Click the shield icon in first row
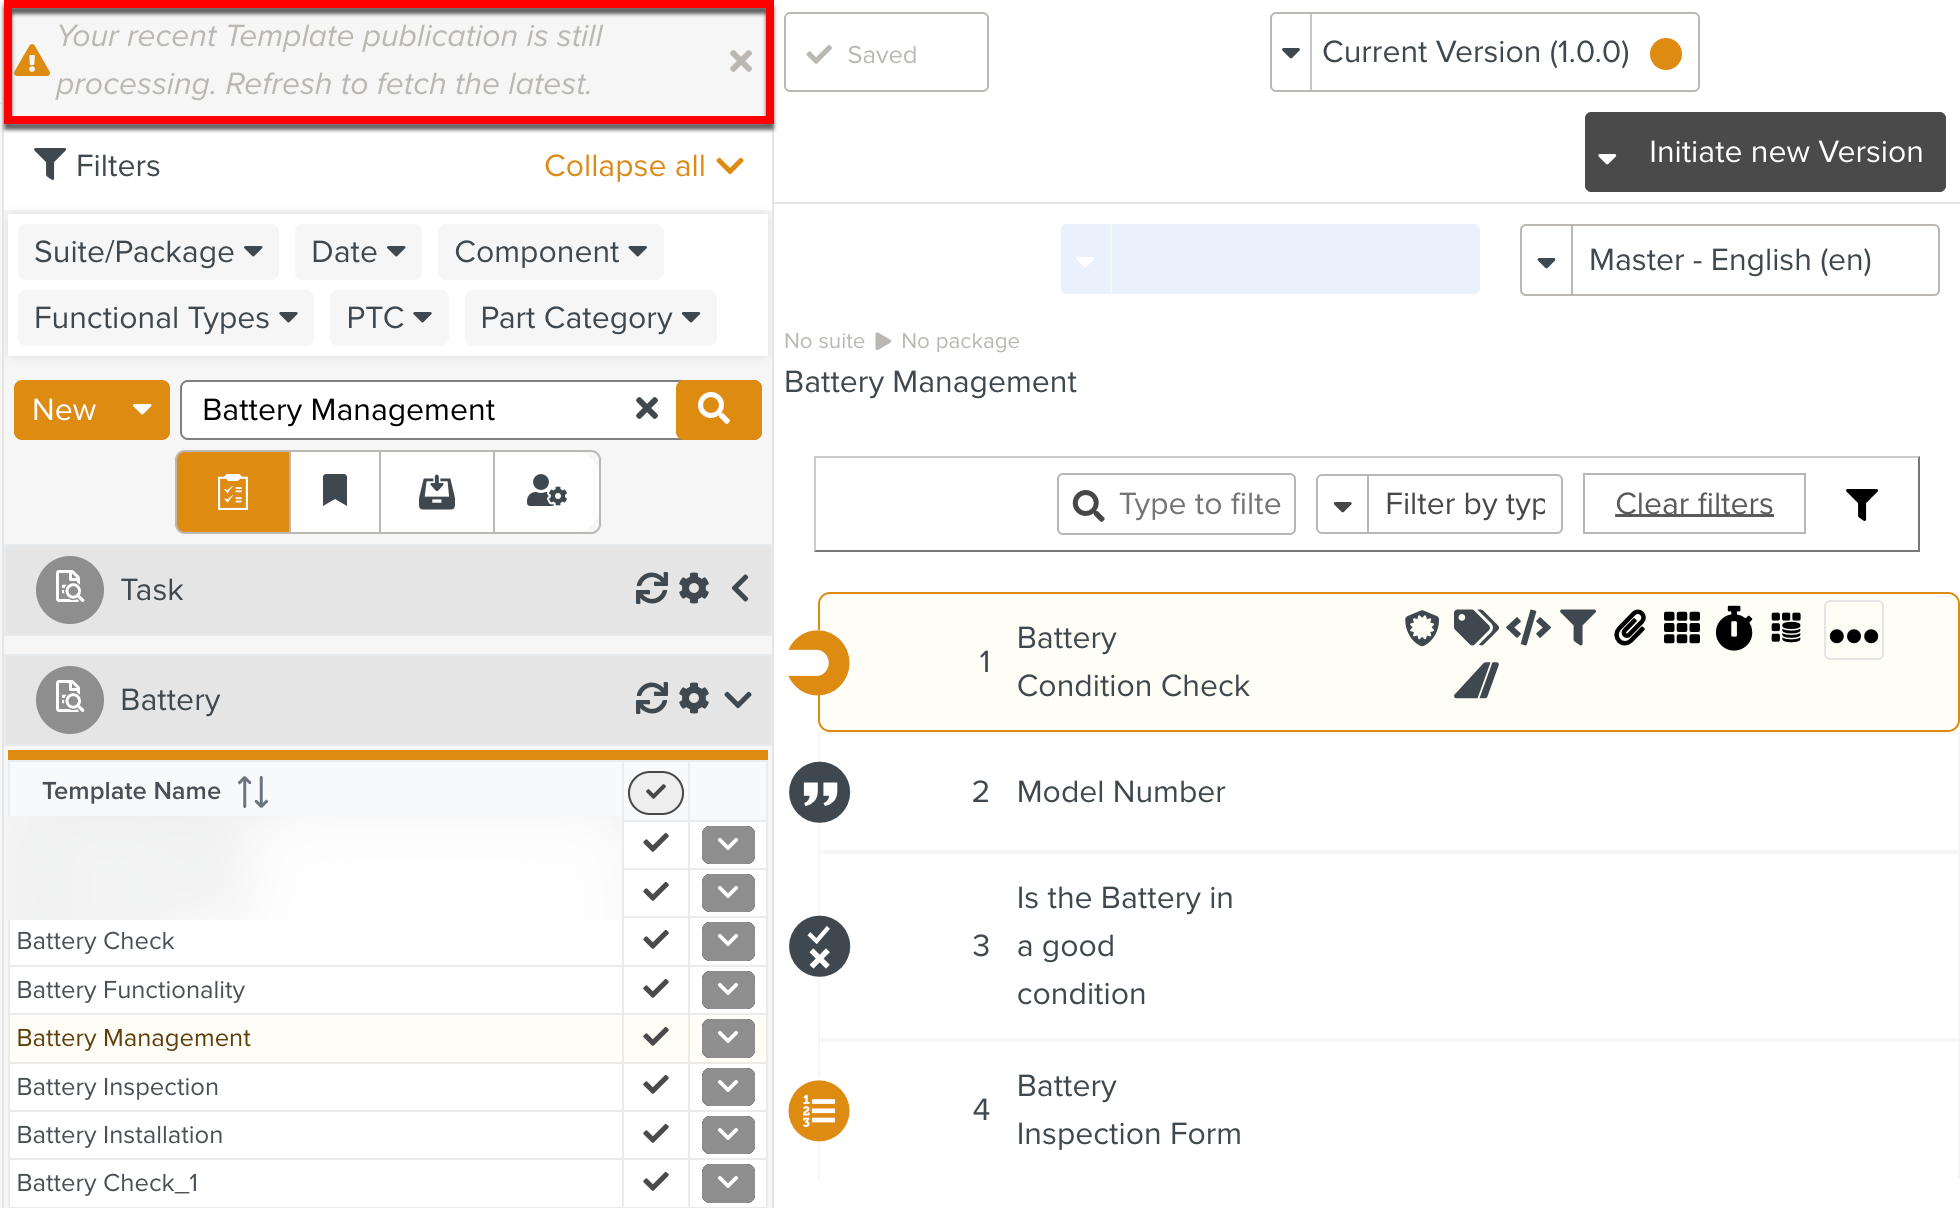 point(1421,628)
